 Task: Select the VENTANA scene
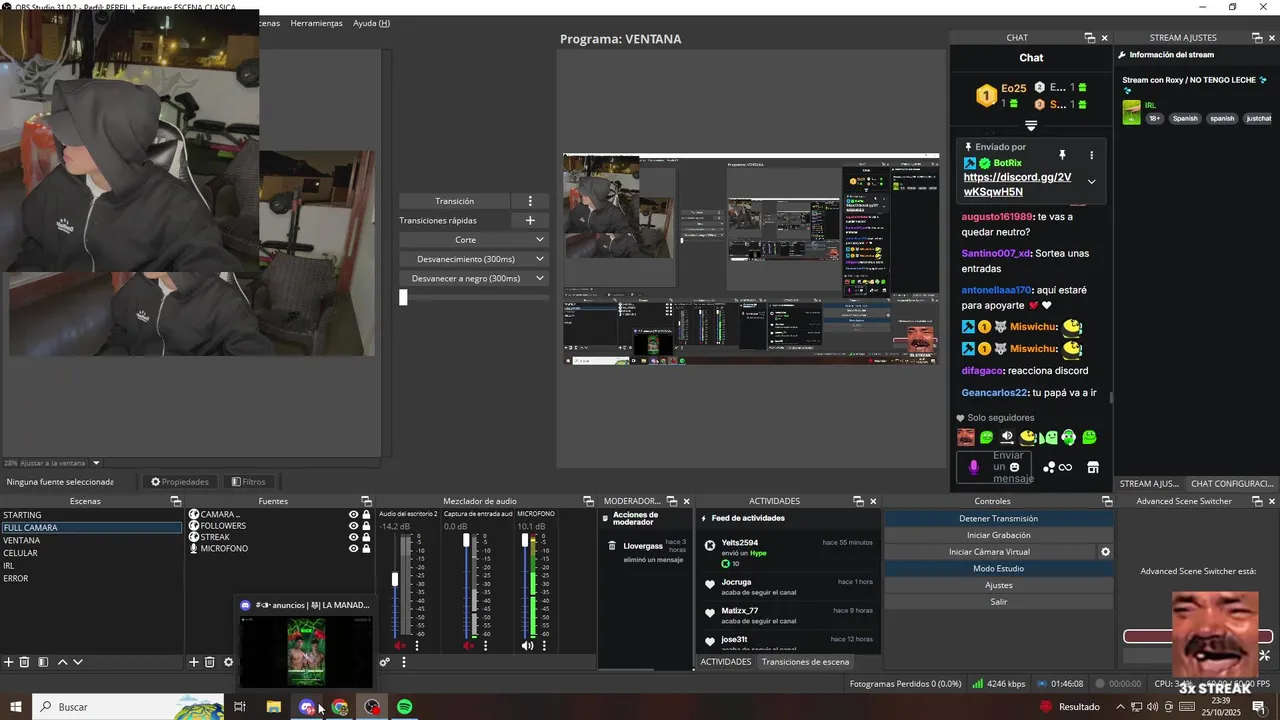21,540
